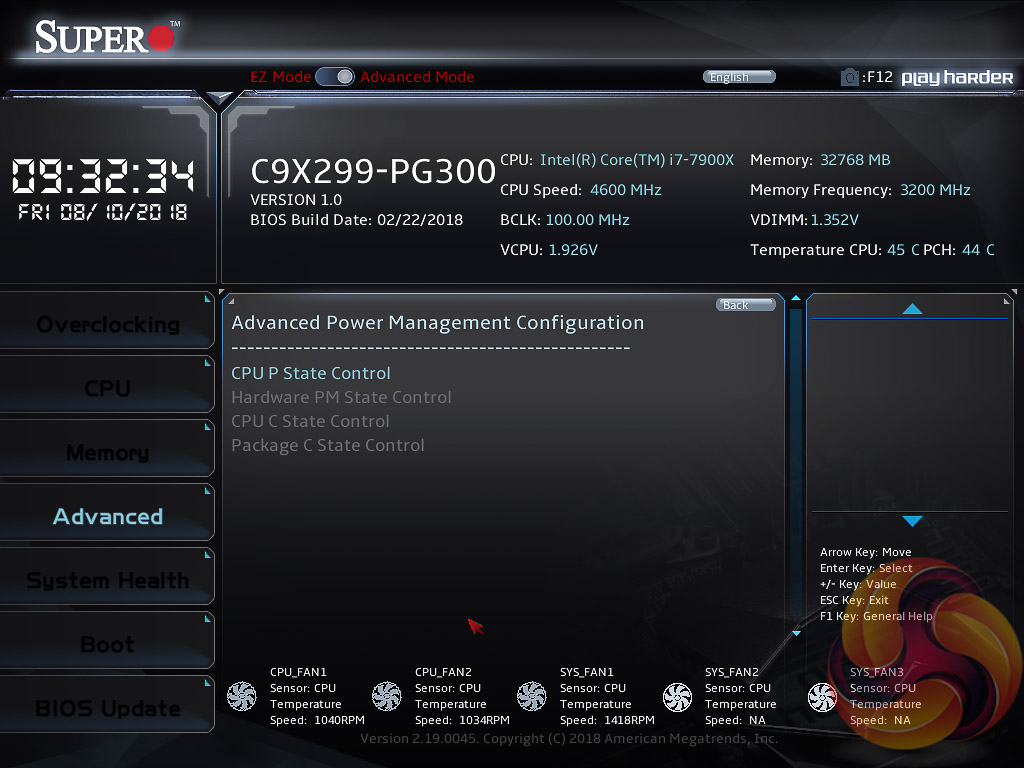Click the SYS_FAN1 fan icon
The image size is (1024, 768).
coord(532,696)
